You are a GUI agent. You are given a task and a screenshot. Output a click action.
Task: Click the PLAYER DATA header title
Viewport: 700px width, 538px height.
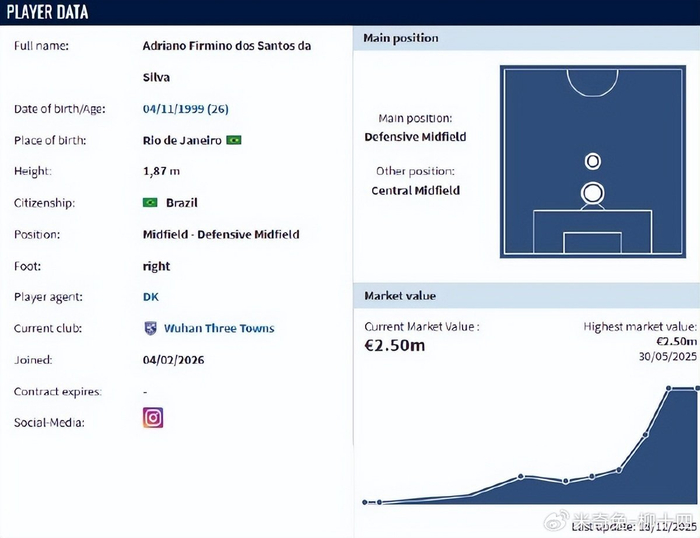coord(47,12)
